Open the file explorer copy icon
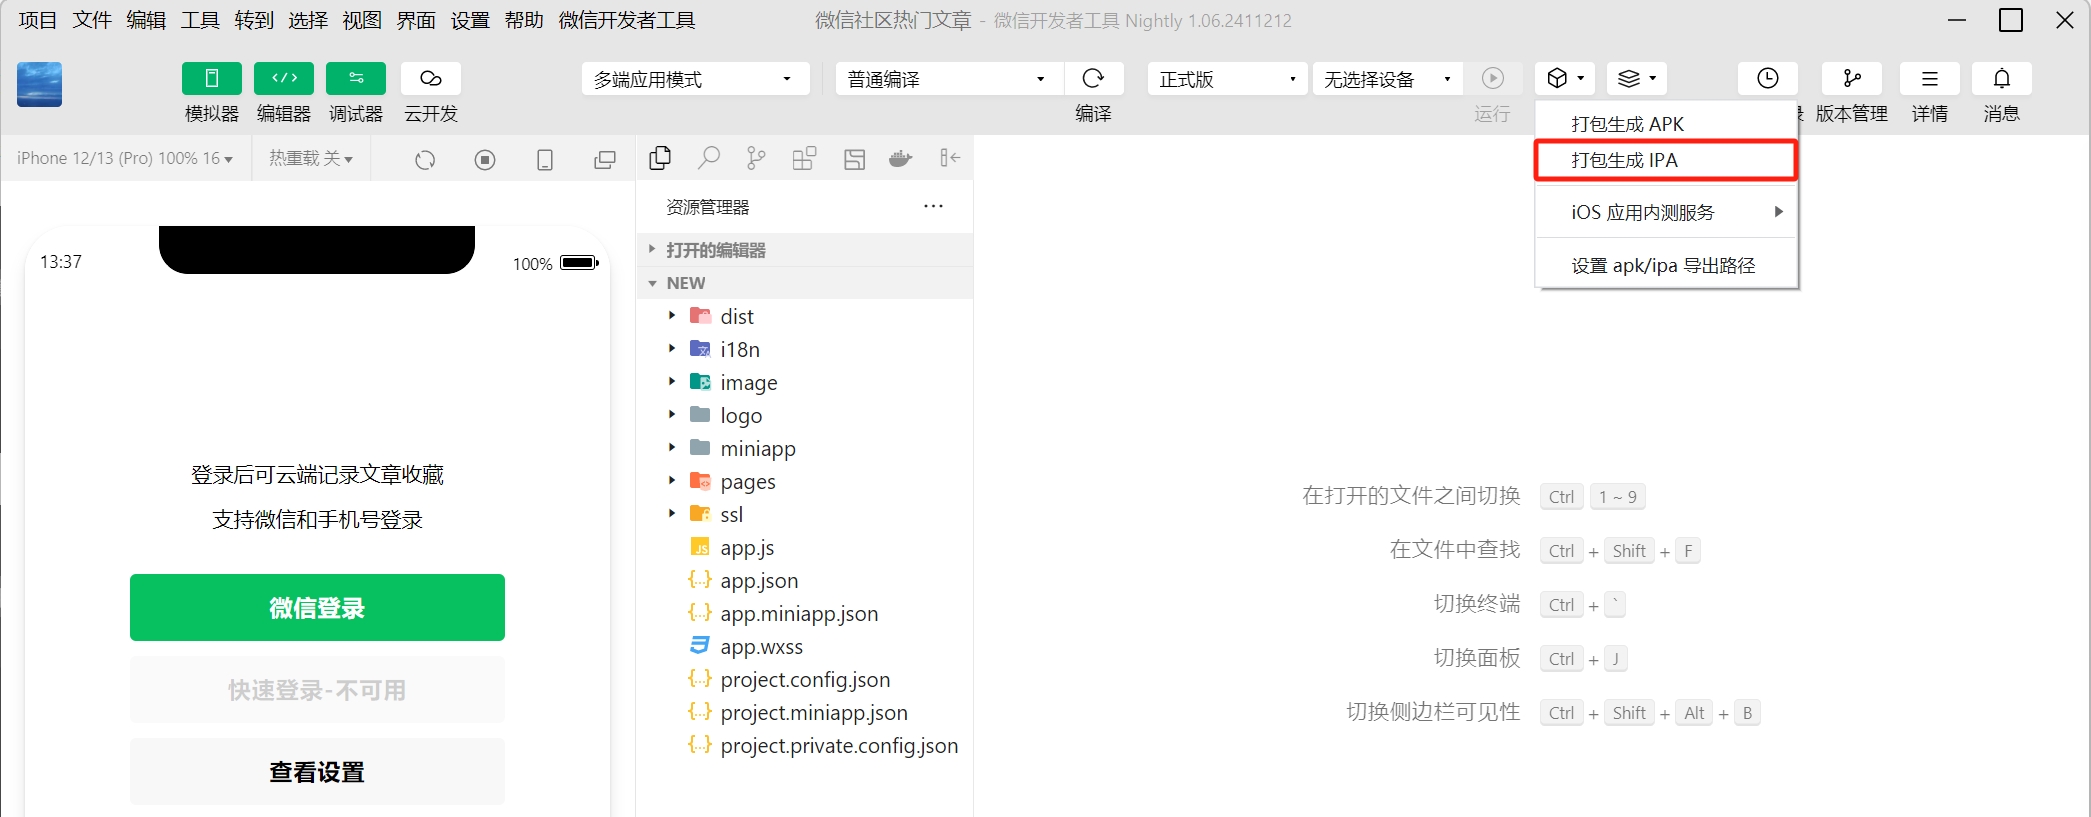The image size is (2091, 817). pos(660,158)
